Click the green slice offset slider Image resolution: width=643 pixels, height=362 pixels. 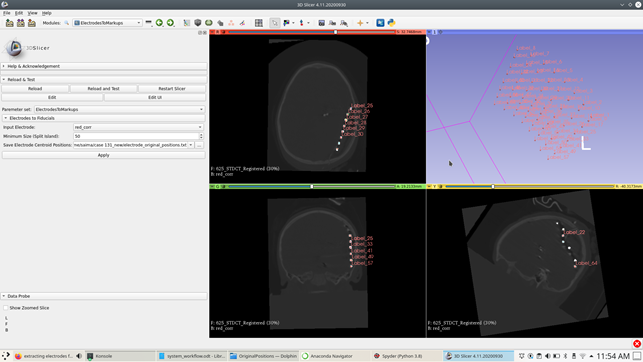tap(312, 186)
